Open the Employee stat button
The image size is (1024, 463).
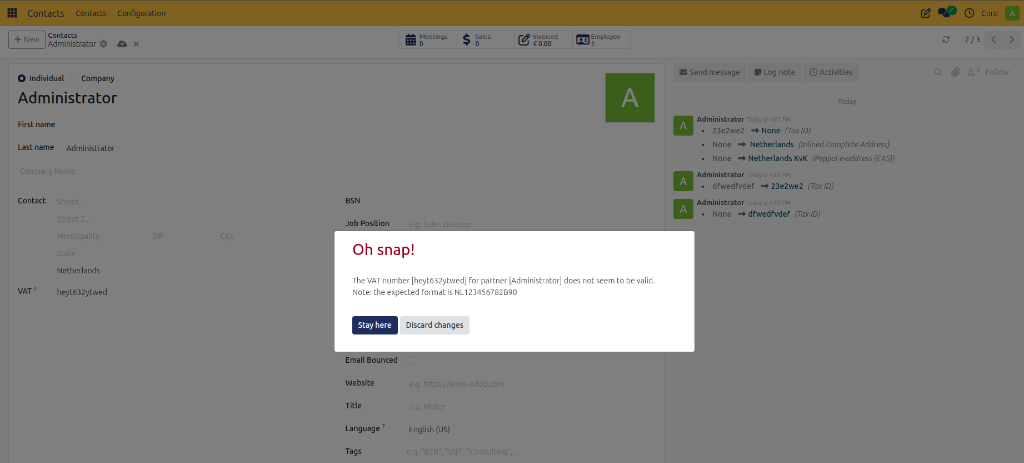coord(601,40)
